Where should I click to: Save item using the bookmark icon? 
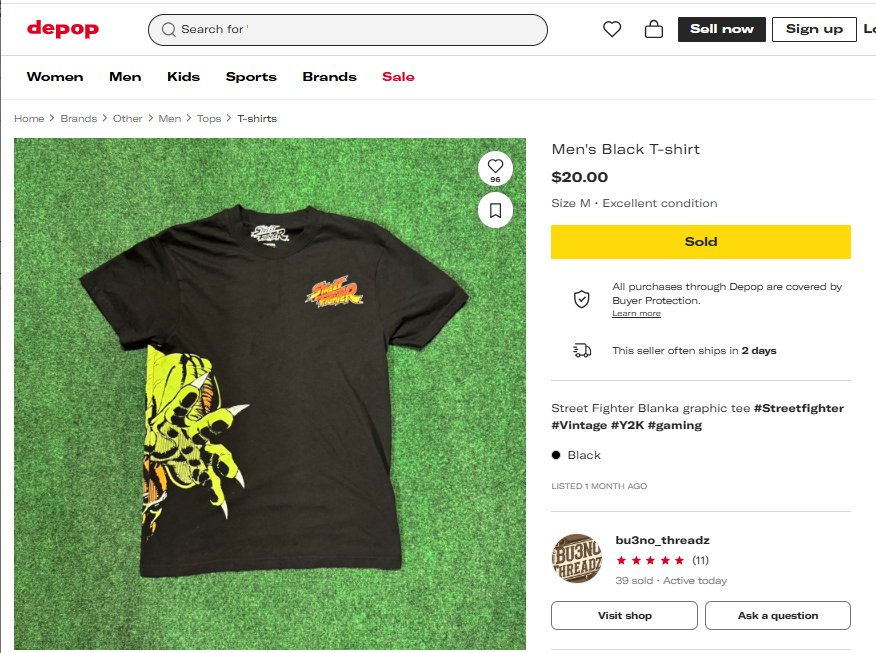click(x=495, y=210)
